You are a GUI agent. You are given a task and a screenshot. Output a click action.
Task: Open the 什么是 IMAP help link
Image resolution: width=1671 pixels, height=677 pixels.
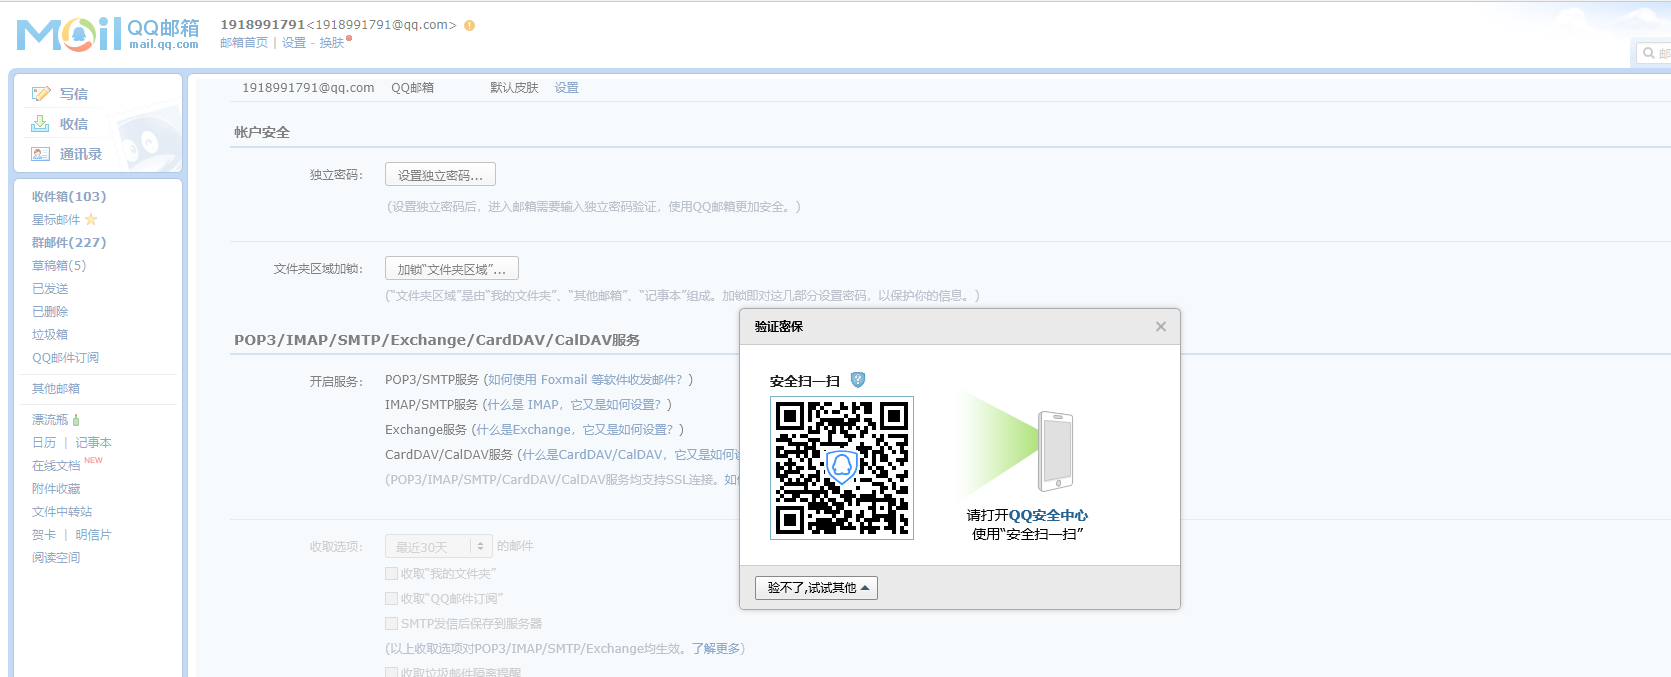tap(575, 405)
